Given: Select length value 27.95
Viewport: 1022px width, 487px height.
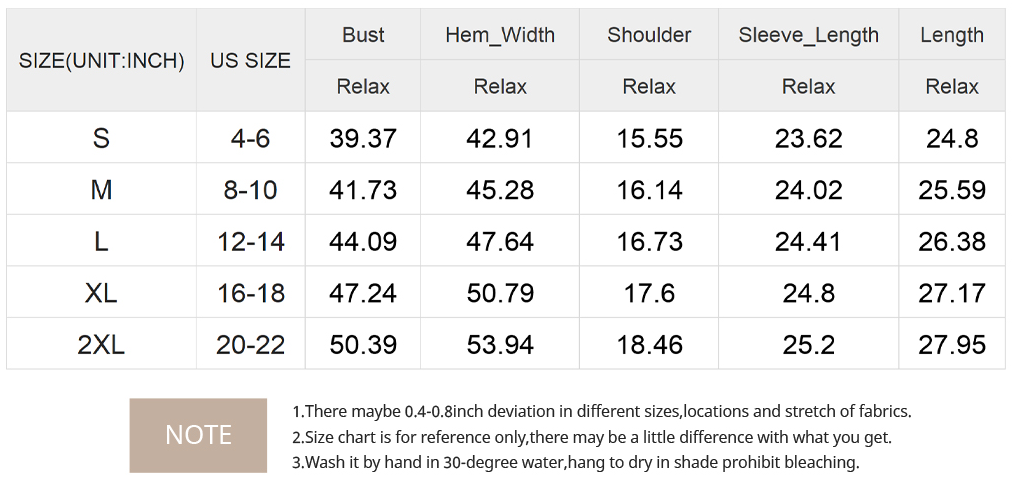Looking at the screenshot, I should click(x=952, y=345).
